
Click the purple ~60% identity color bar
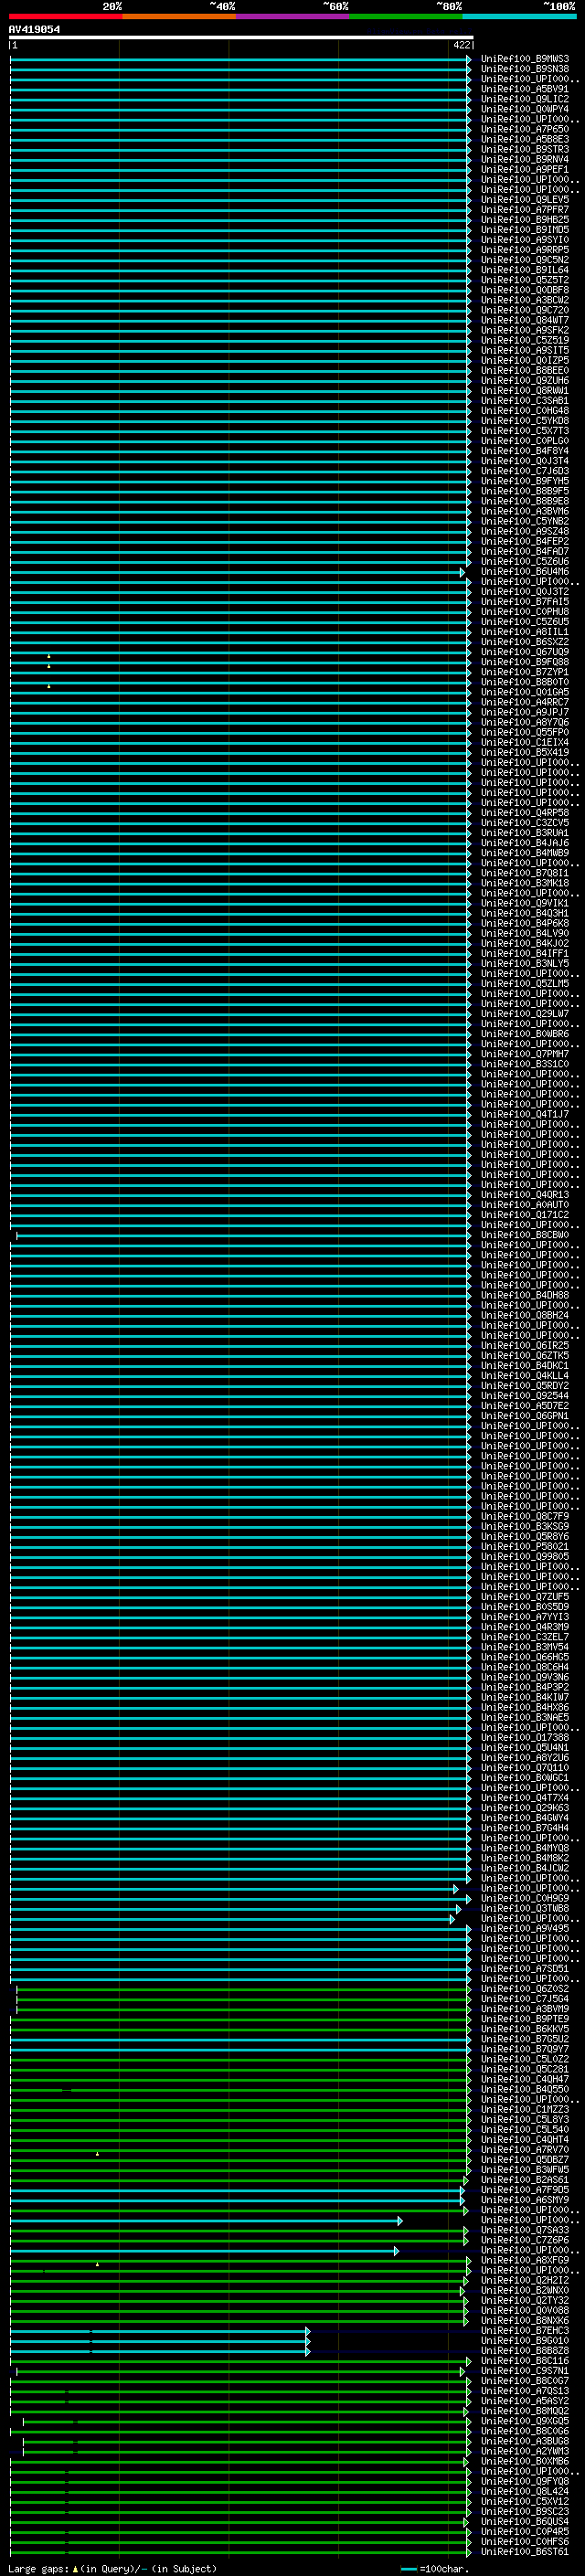pos(292,16)
